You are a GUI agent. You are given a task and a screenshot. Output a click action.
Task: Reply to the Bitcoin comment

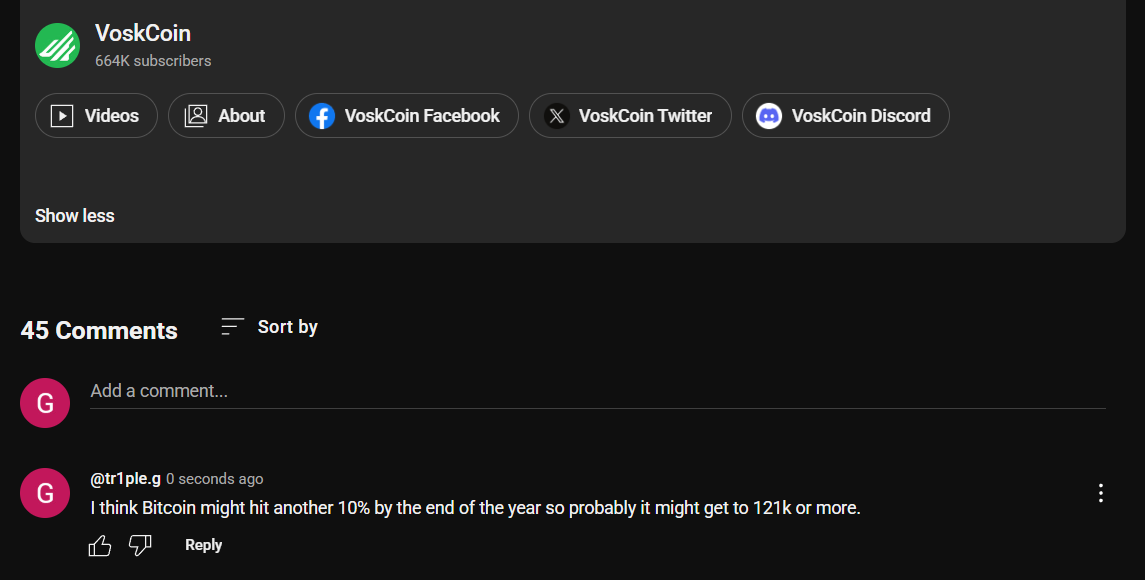click(x=203, y=545)
